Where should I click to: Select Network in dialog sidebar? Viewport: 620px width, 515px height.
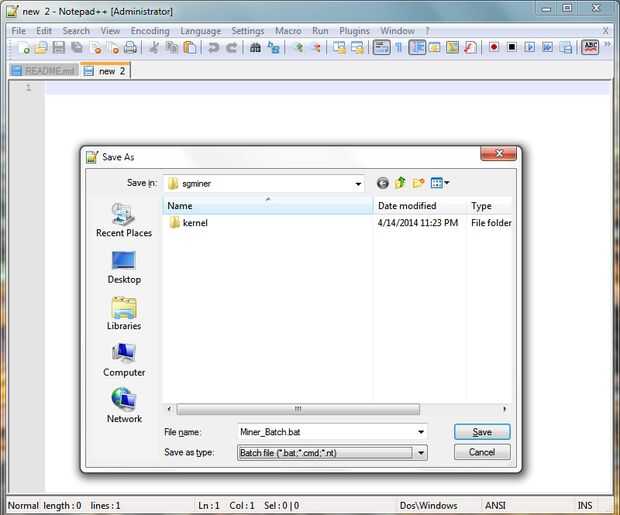tap(124, 405)
